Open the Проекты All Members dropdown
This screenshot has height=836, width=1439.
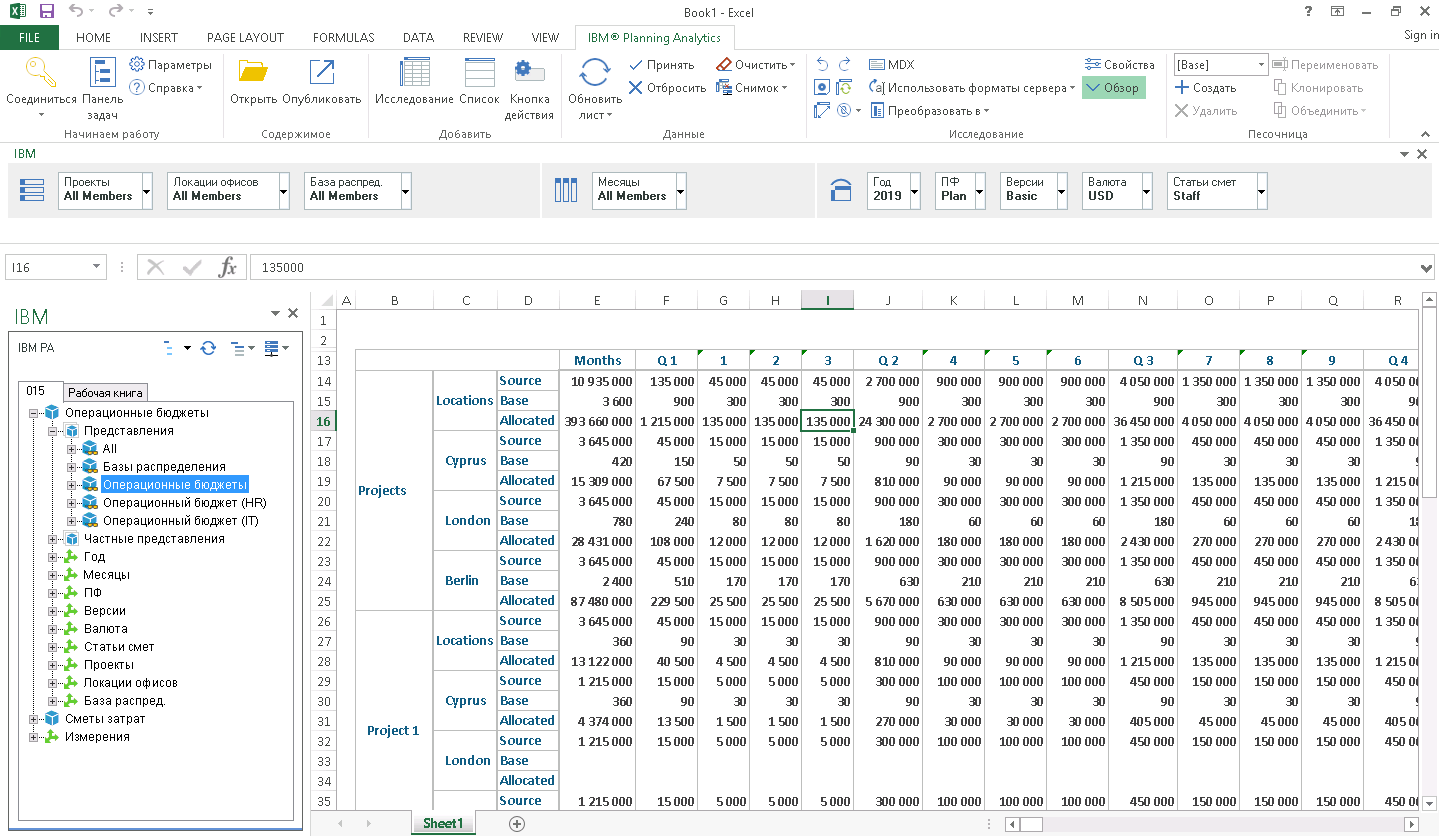tap(147, 190)
